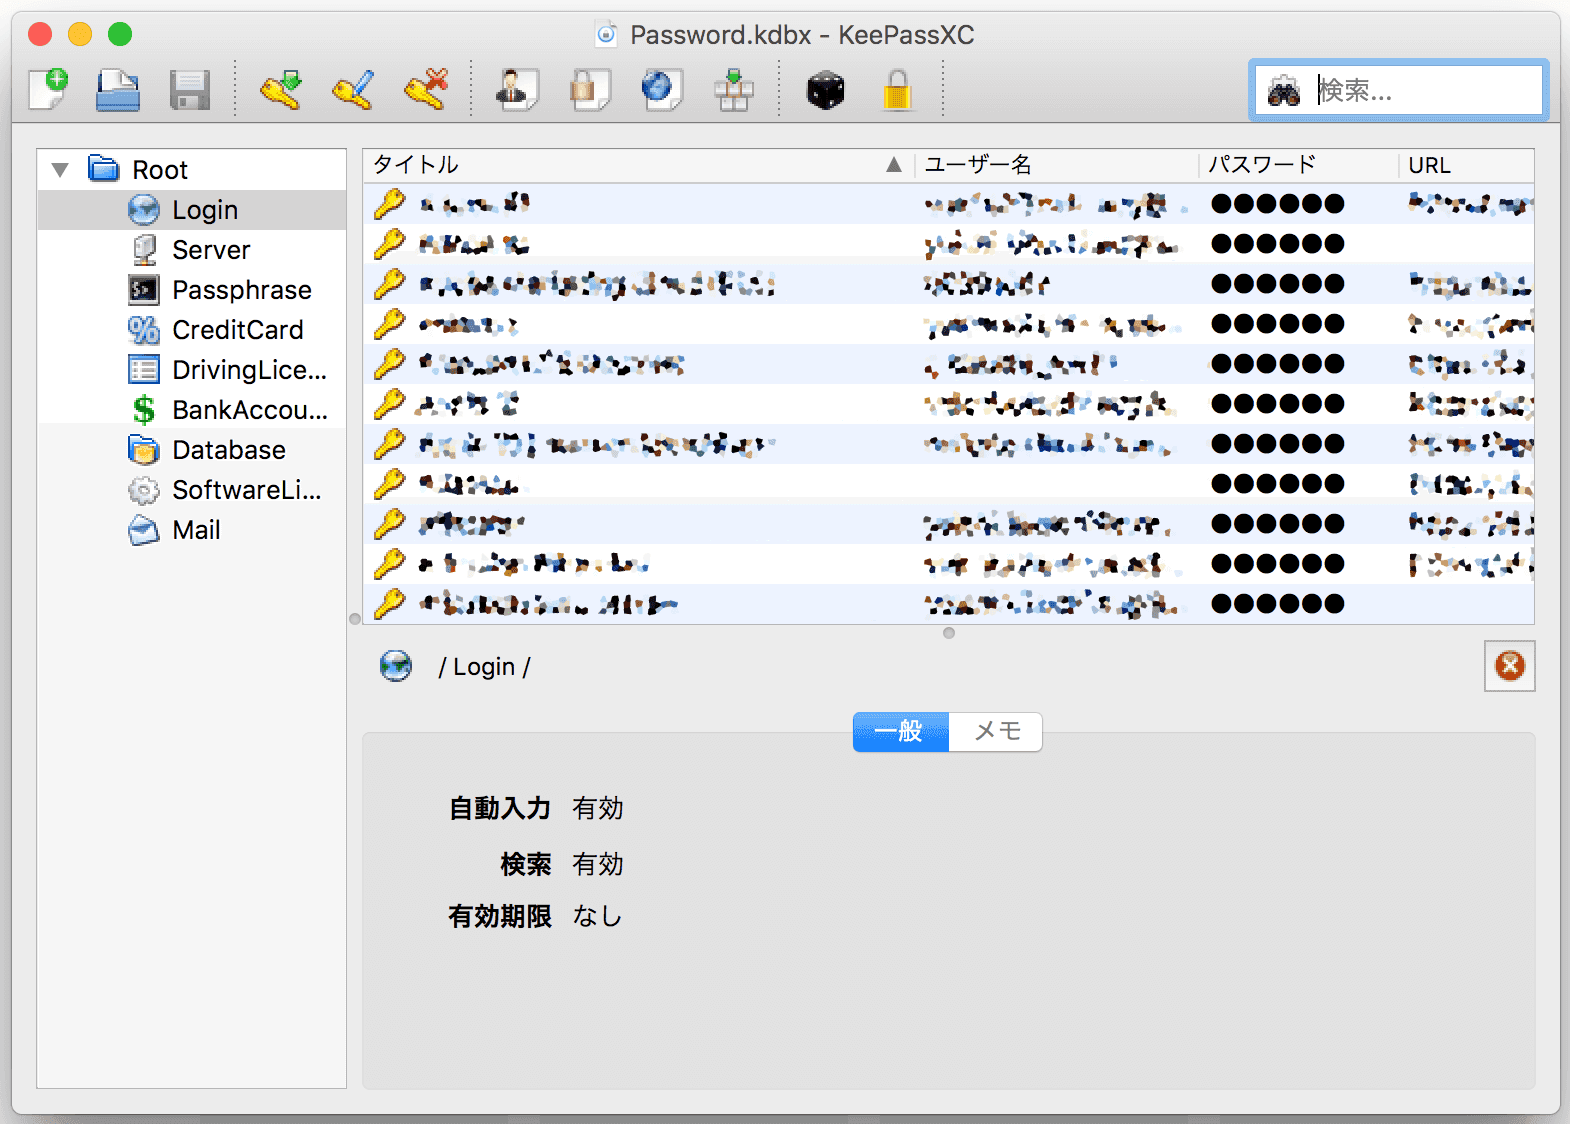This screenshot has height=1124, width=1570.
Task: Lock the database with padlock icon
Action: [x=897, y=90]
